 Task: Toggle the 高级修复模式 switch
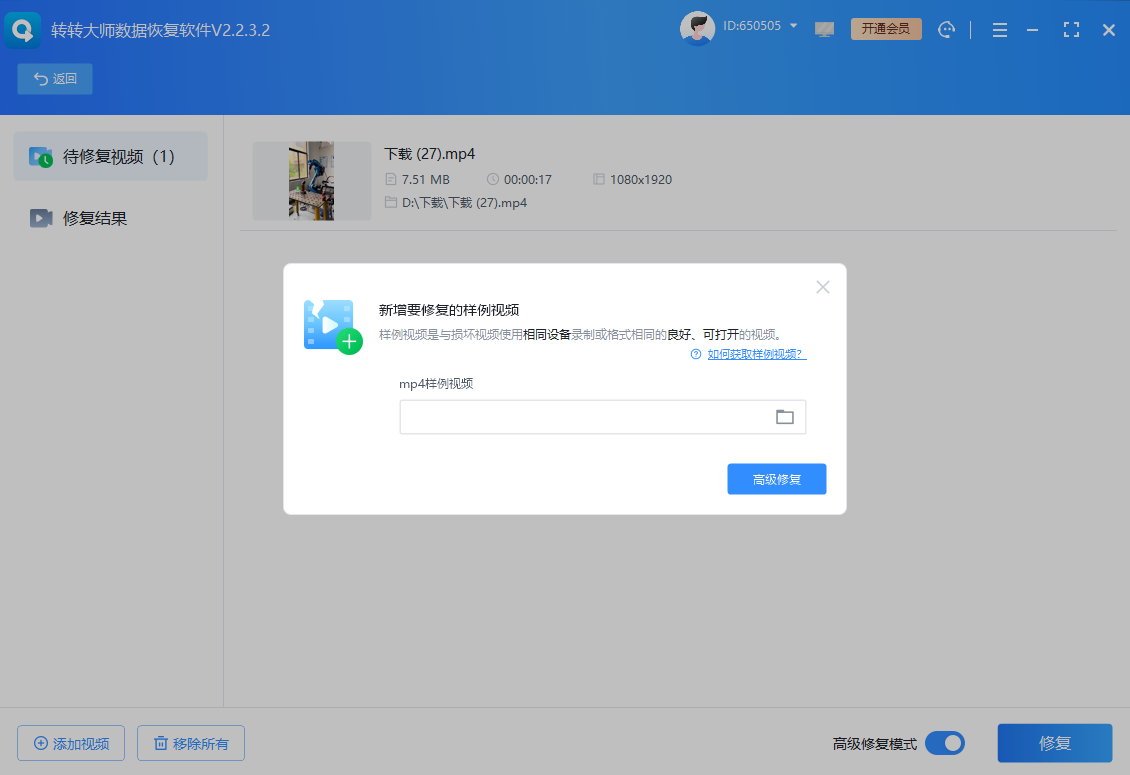click(x=944, y=743)
